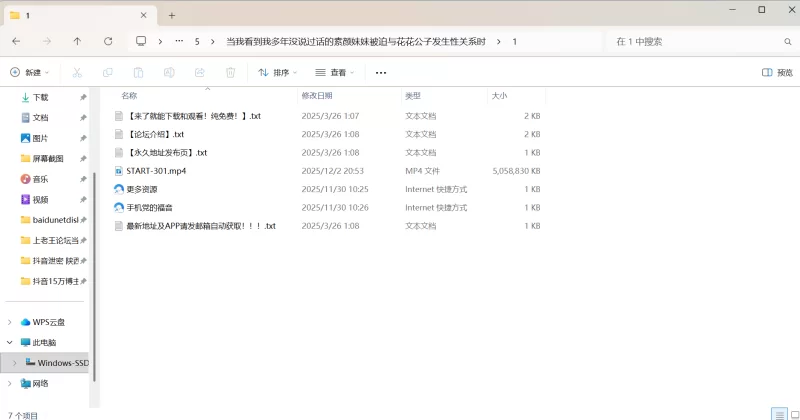Click the Copy icon in toolbar
The height and width of the screenshot is (420, 800).
point(108,72)
